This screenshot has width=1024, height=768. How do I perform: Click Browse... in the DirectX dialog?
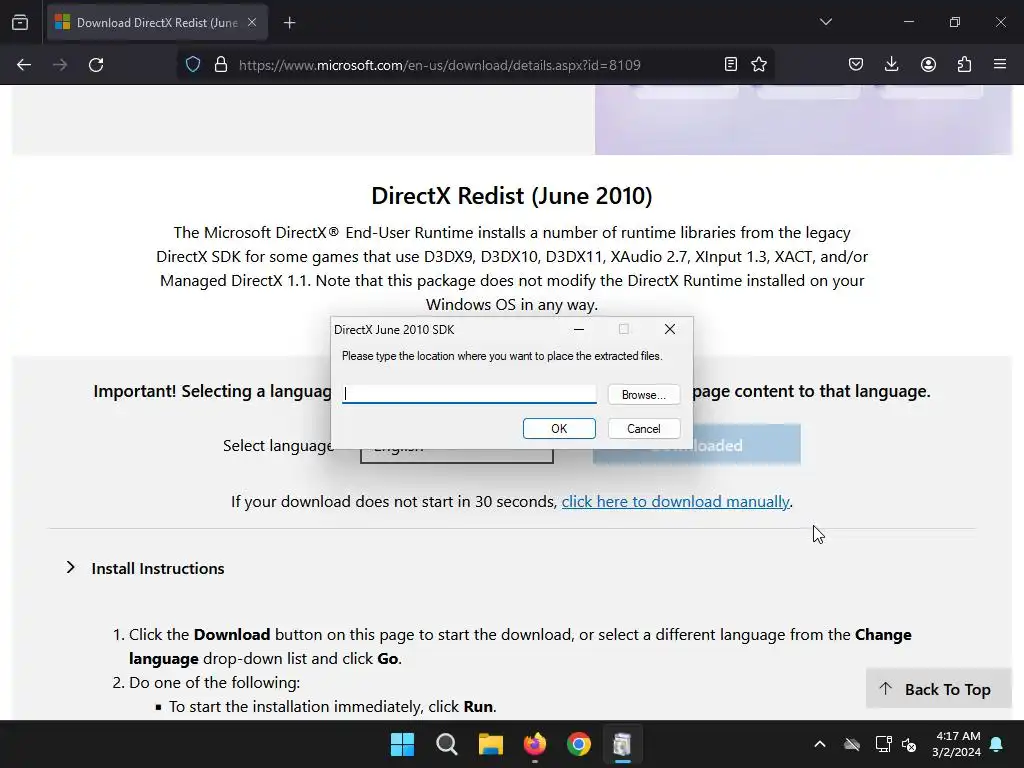[644, 394]
